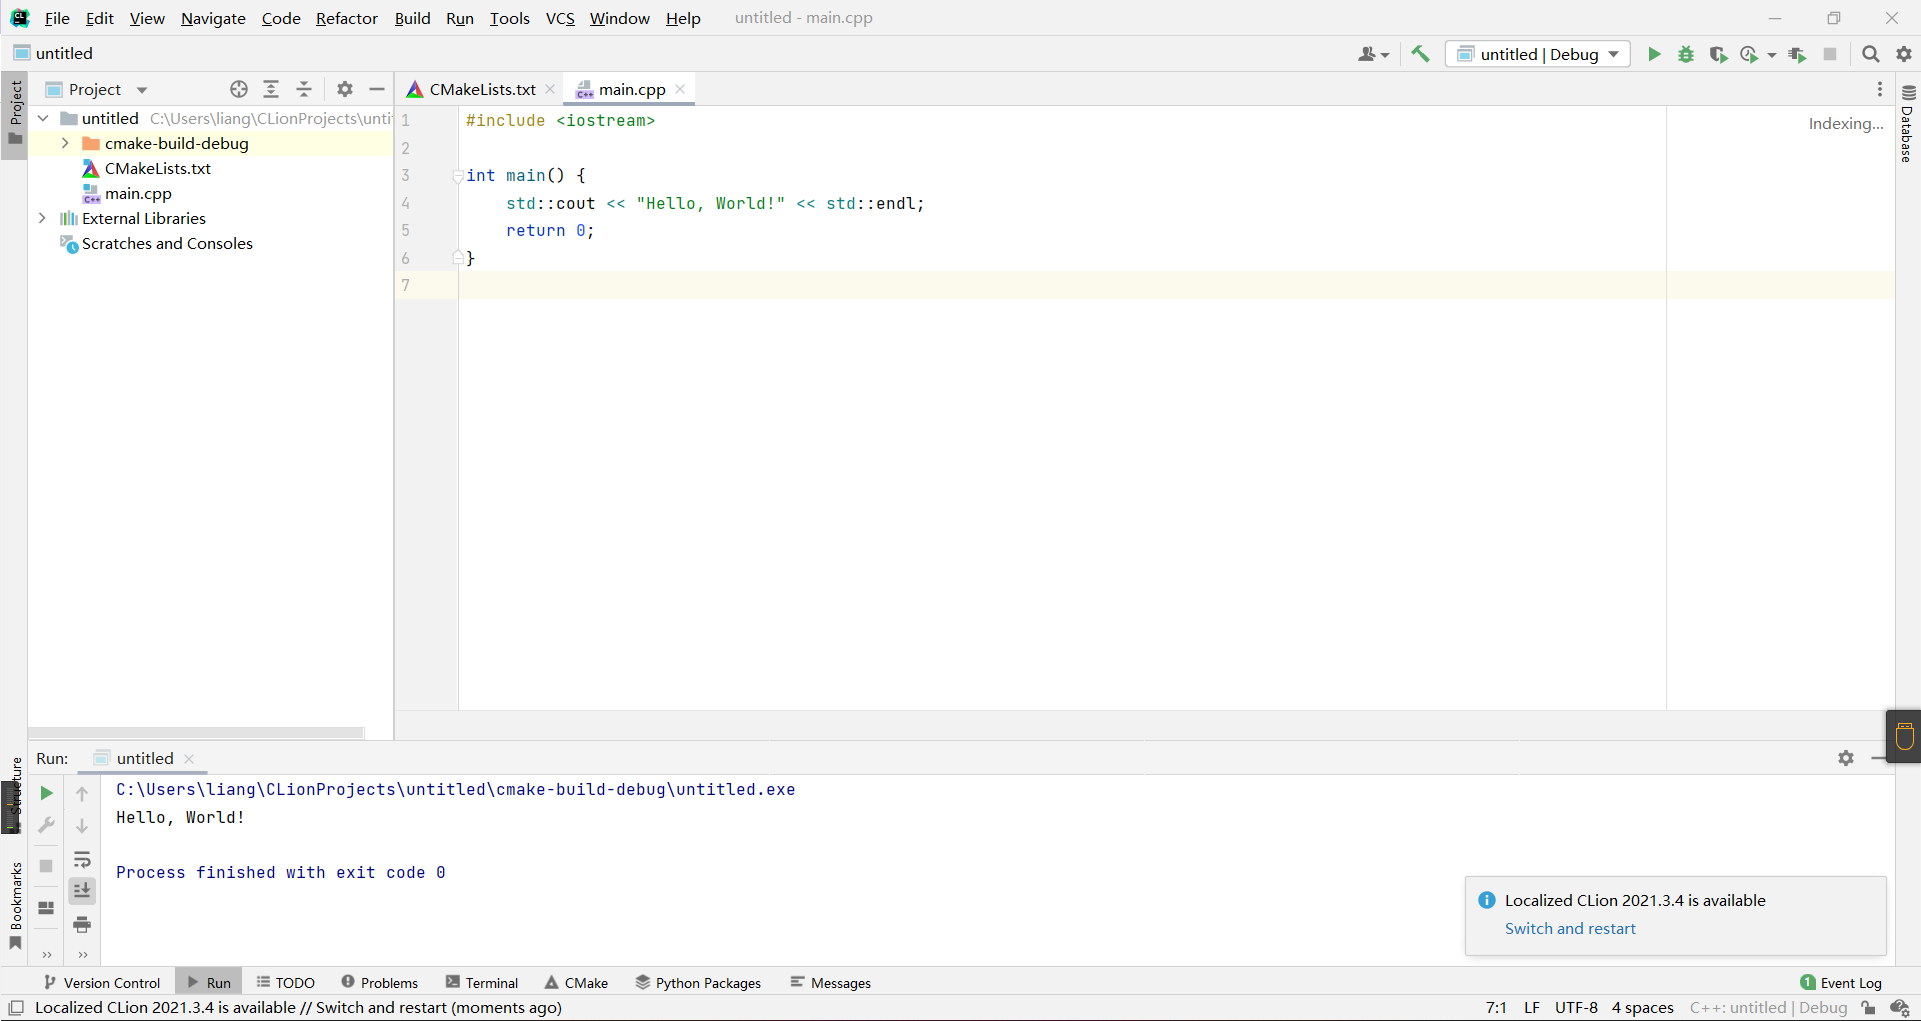The width and height of the screenshot is (1921, 1021).
Task: Click the Attach to Process icon
Action: point(1797,54)
